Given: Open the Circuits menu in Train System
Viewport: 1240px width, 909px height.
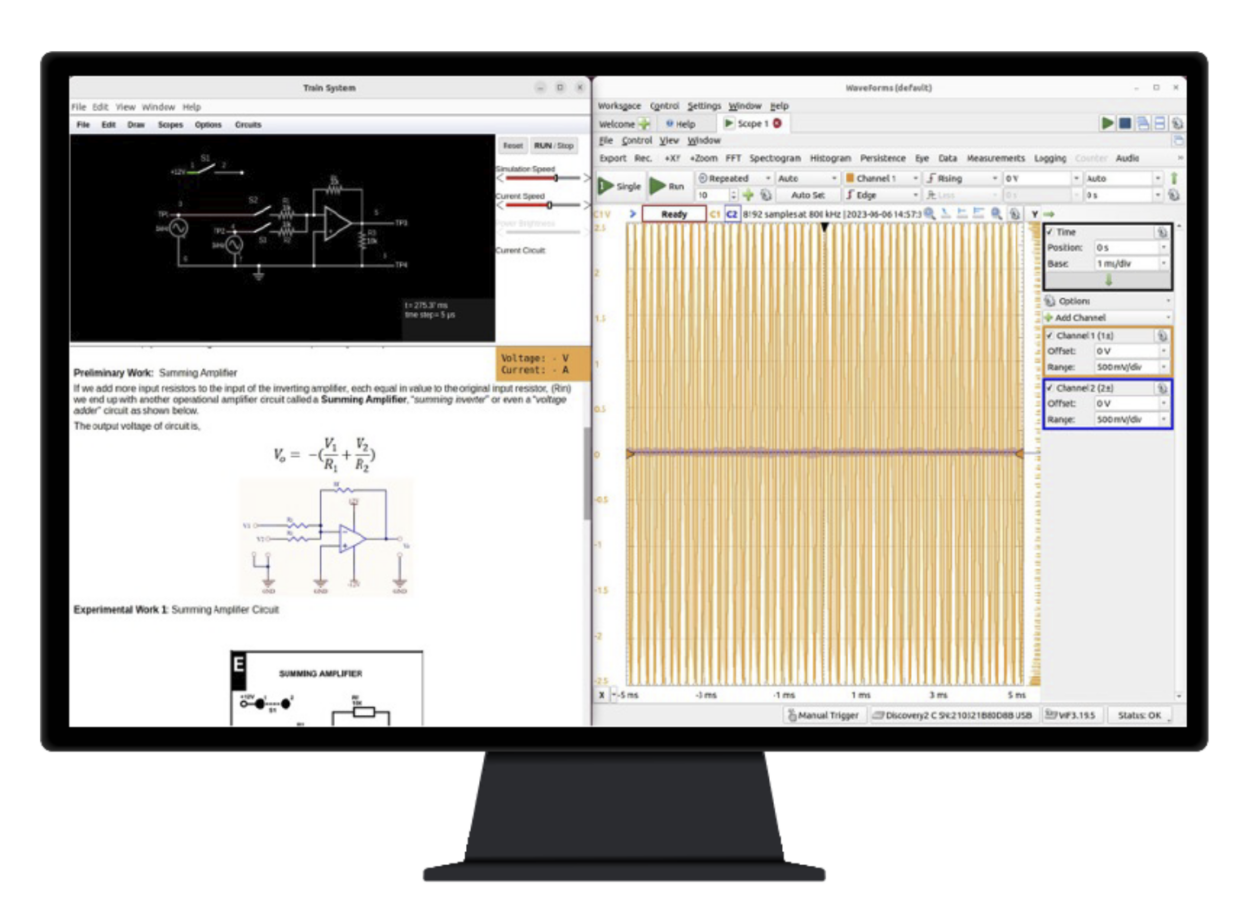Looking at the screenshot, I should [x=248, y=125].
